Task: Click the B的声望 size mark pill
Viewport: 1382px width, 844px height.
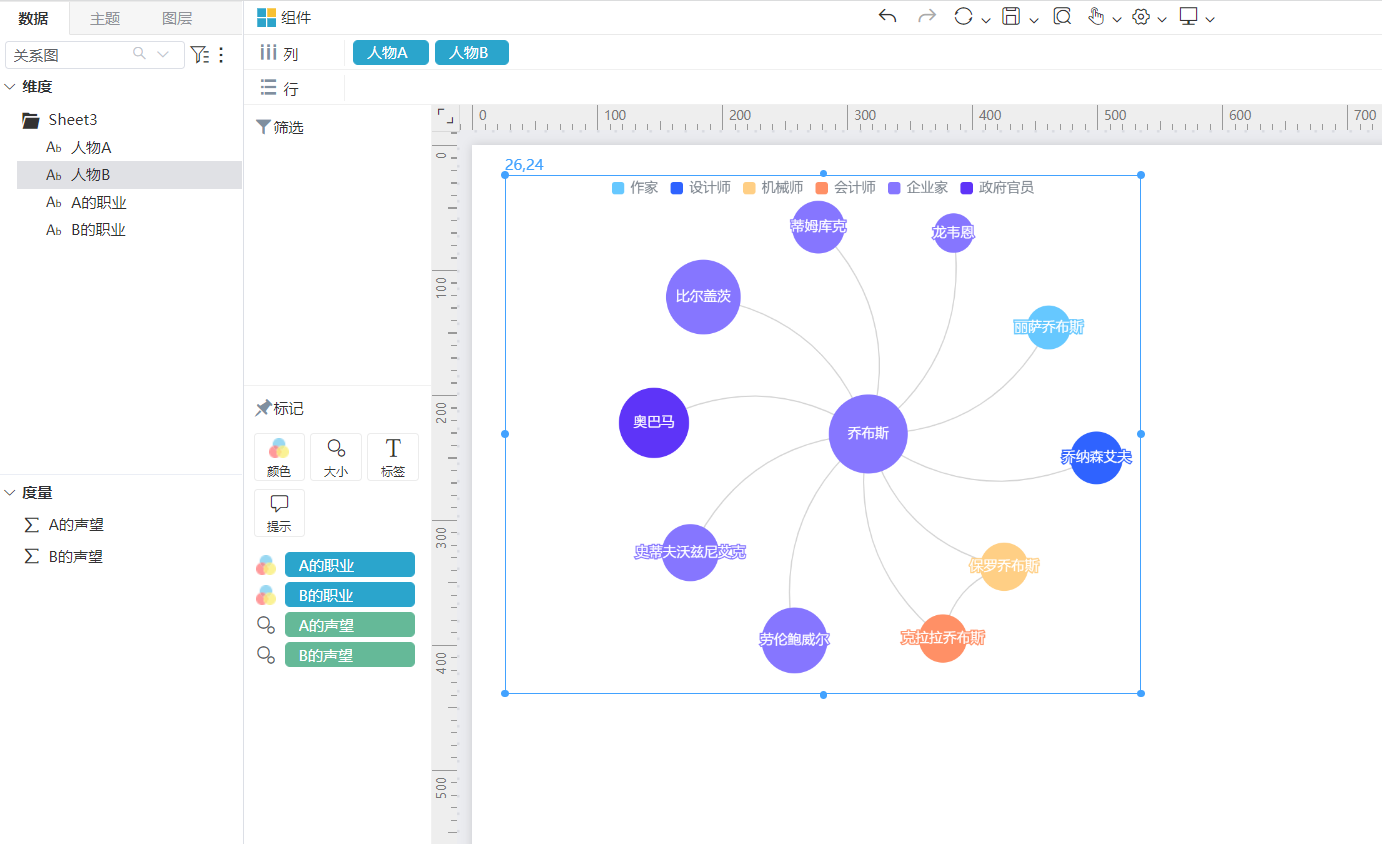Action: pos(350,655)
